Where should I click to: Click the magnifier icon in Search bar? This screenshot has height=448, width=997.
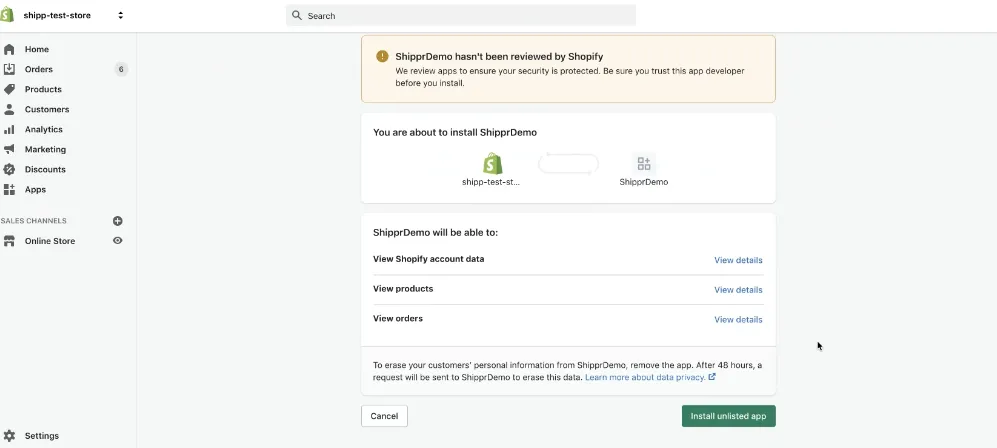297,15
